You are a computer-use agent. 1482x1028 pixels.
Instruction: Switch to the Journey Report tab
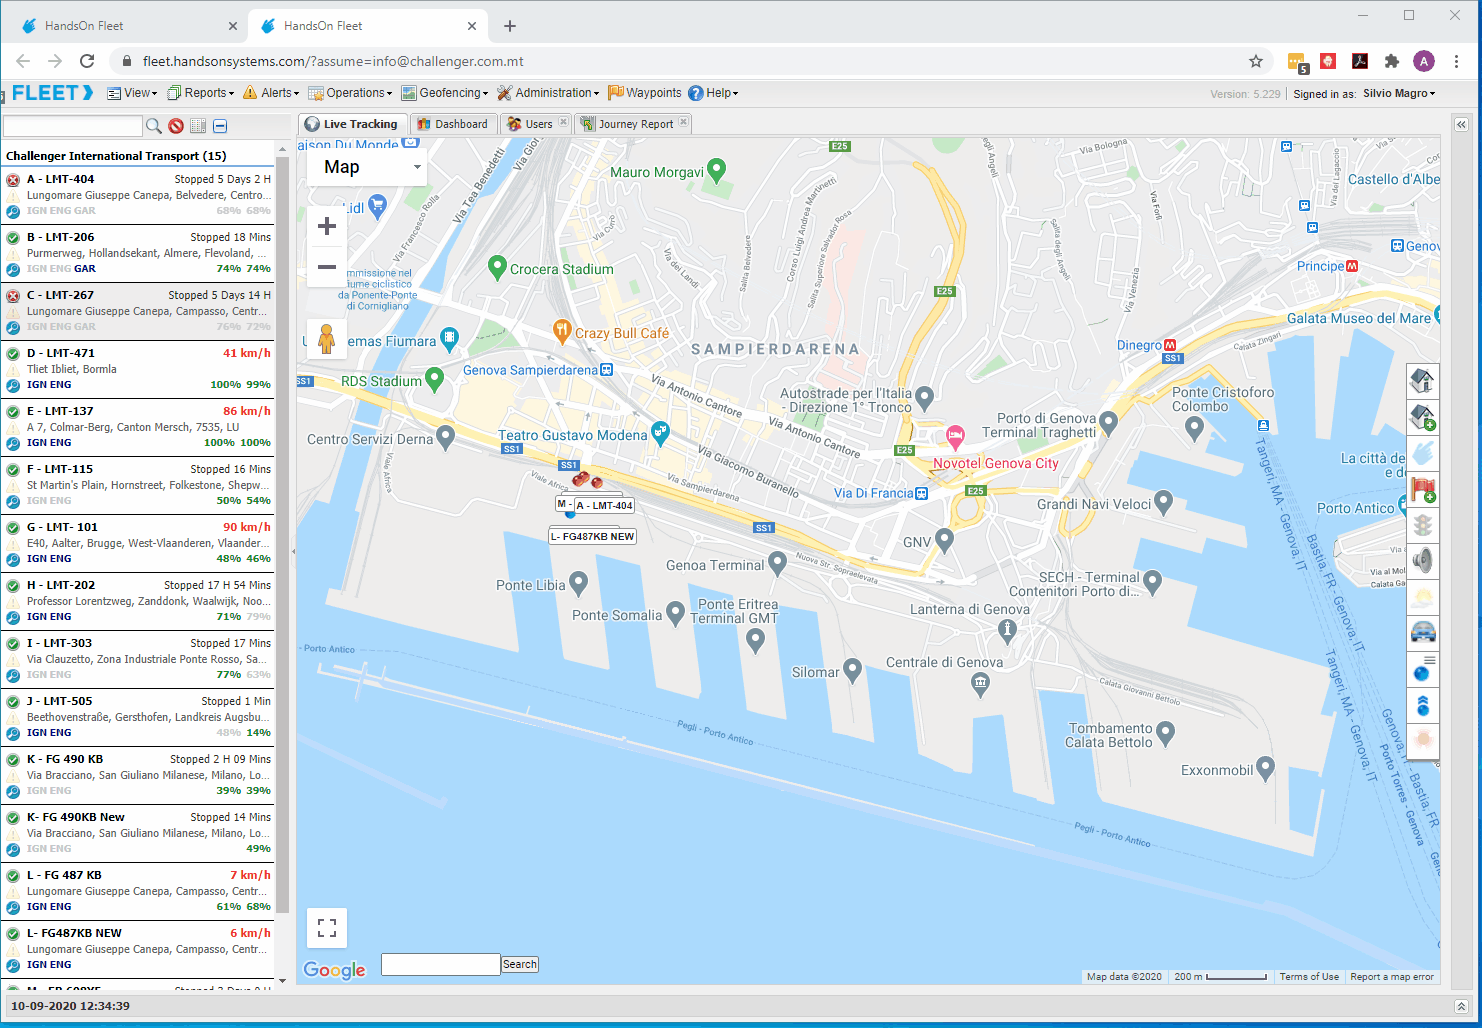pyautogui.click(x=628, y=124)
